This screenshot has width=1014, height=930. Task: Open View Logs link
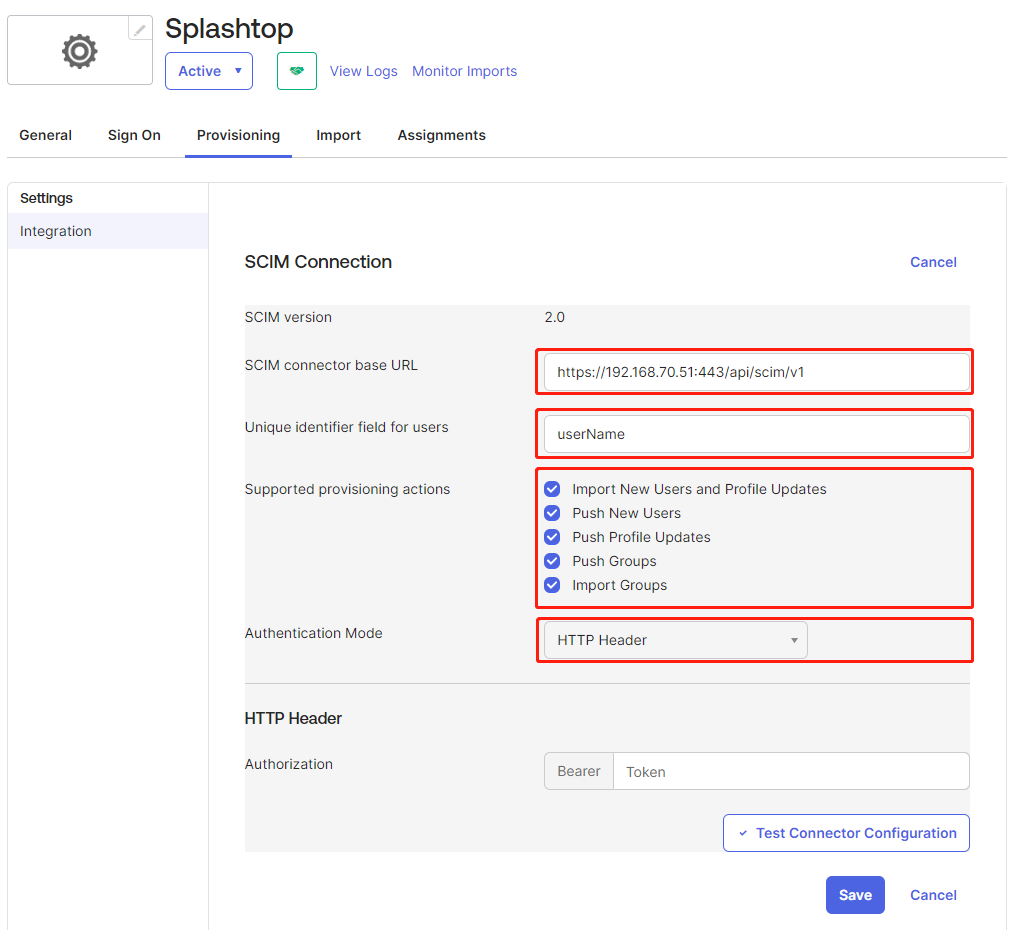363,71
